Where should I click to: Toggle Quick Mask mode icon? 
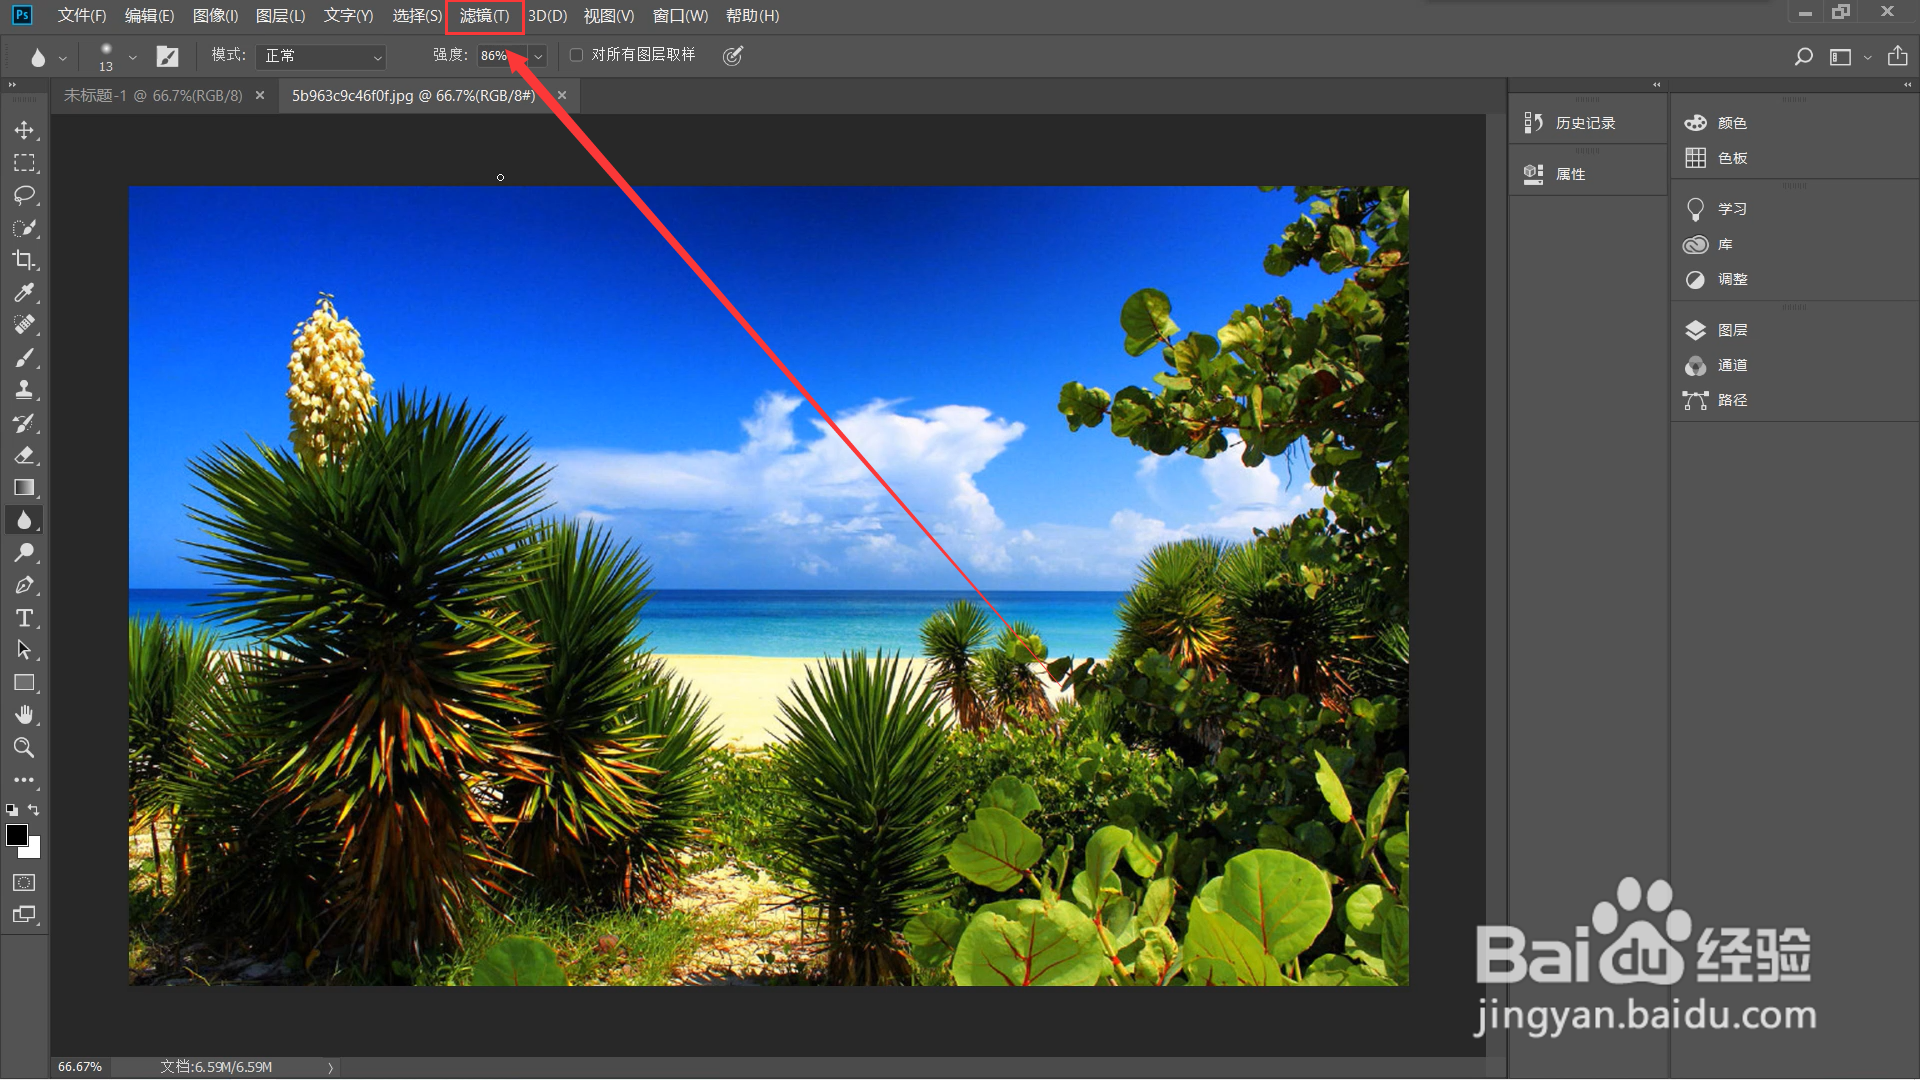coord(24,882)
